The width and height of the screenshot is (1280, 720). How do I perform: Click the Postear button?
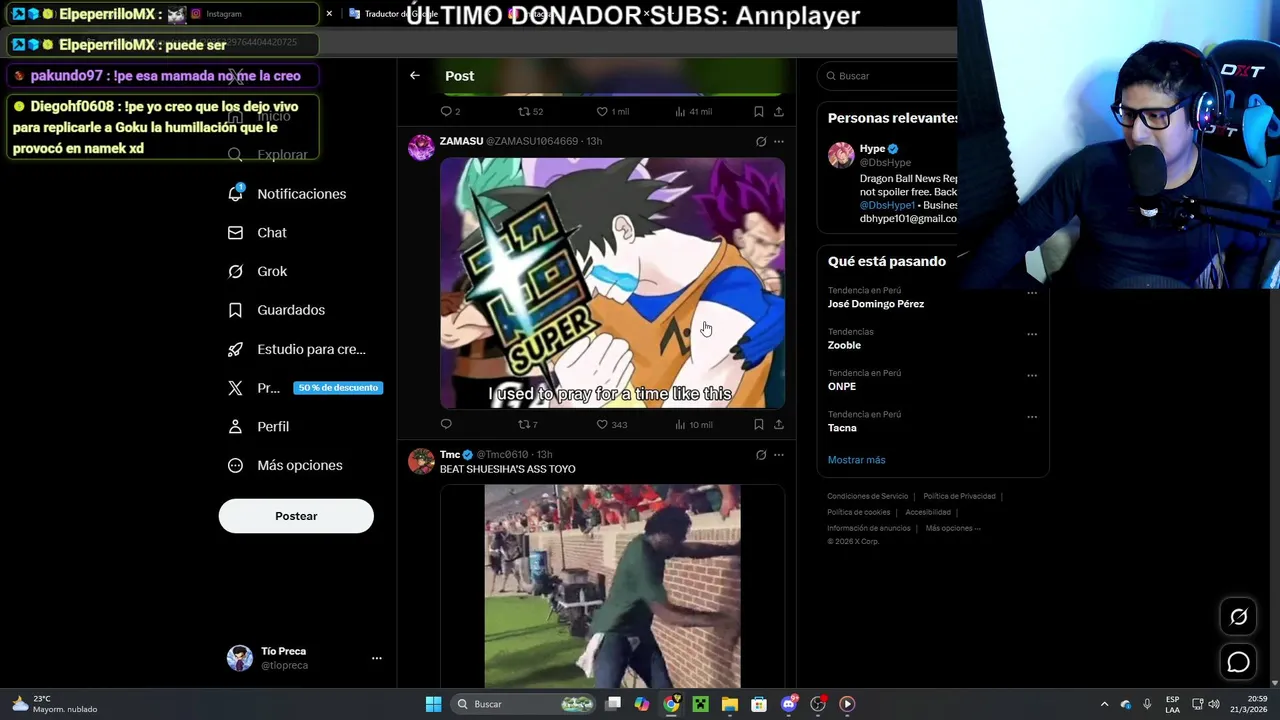tap(296, 516)
